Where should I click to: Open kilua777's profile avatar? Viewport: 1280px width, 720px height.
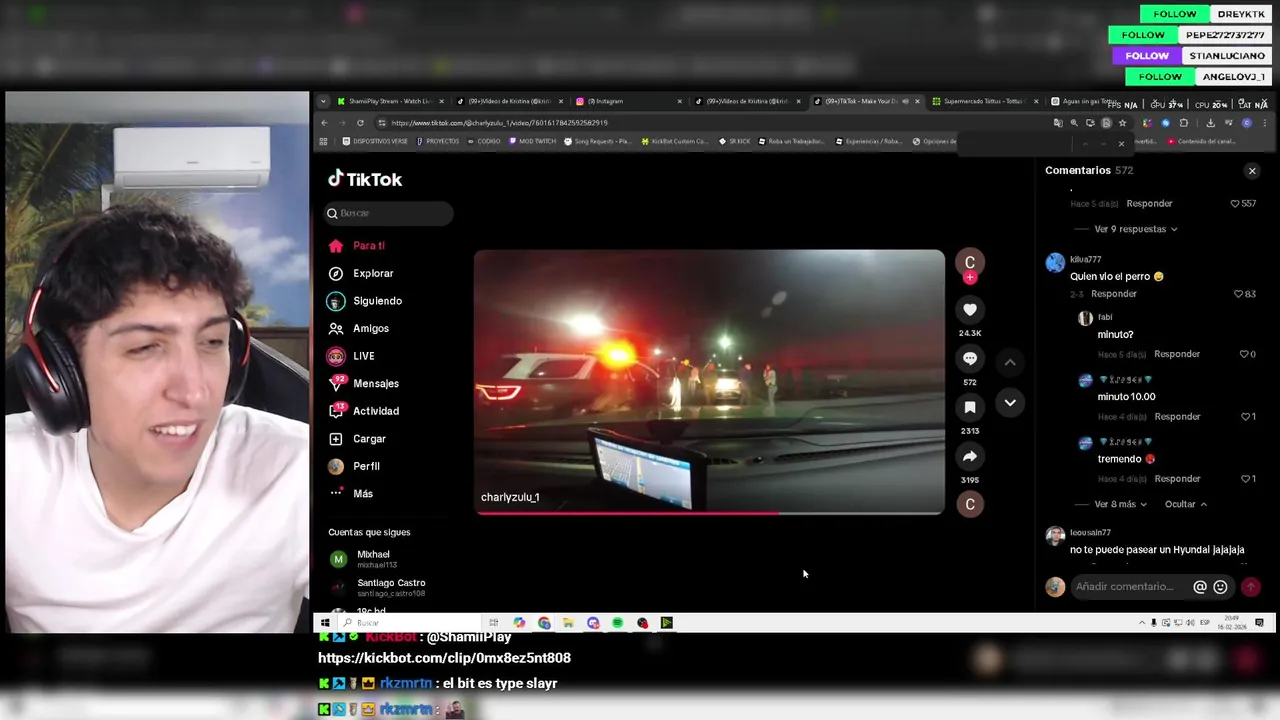(1055, 263)
